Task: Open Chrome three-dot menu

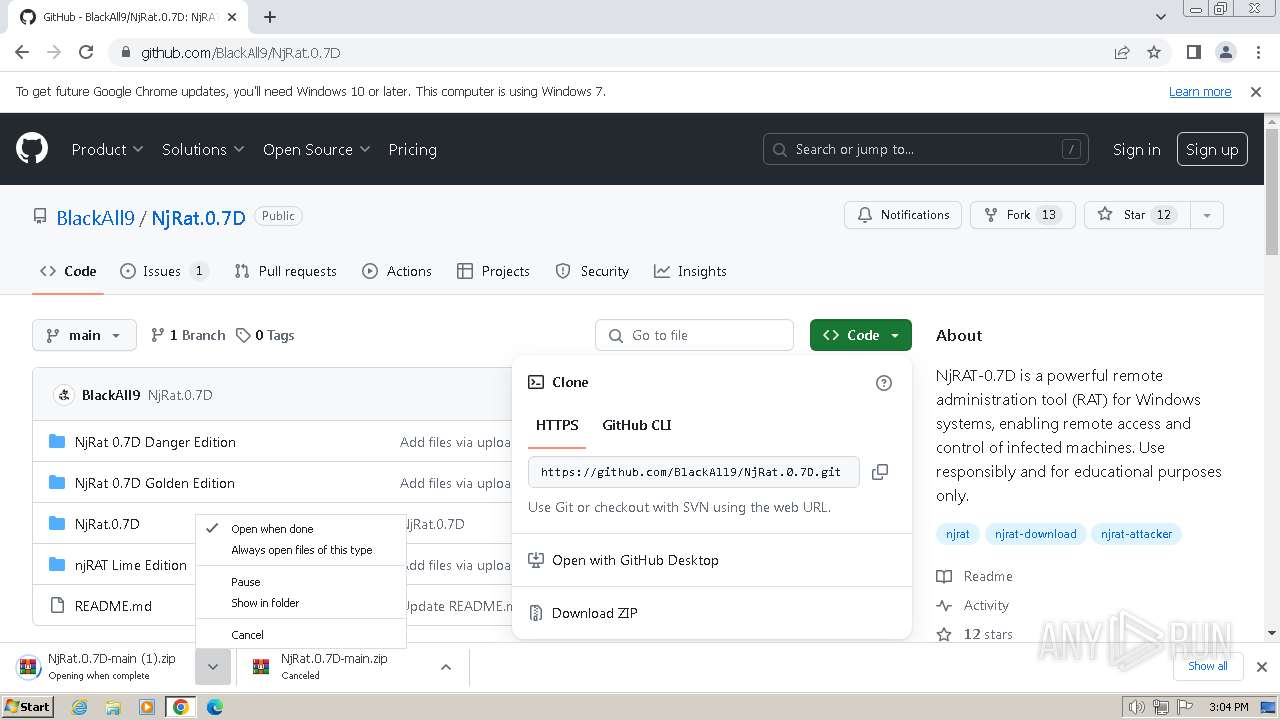Action: (1257, 52)
